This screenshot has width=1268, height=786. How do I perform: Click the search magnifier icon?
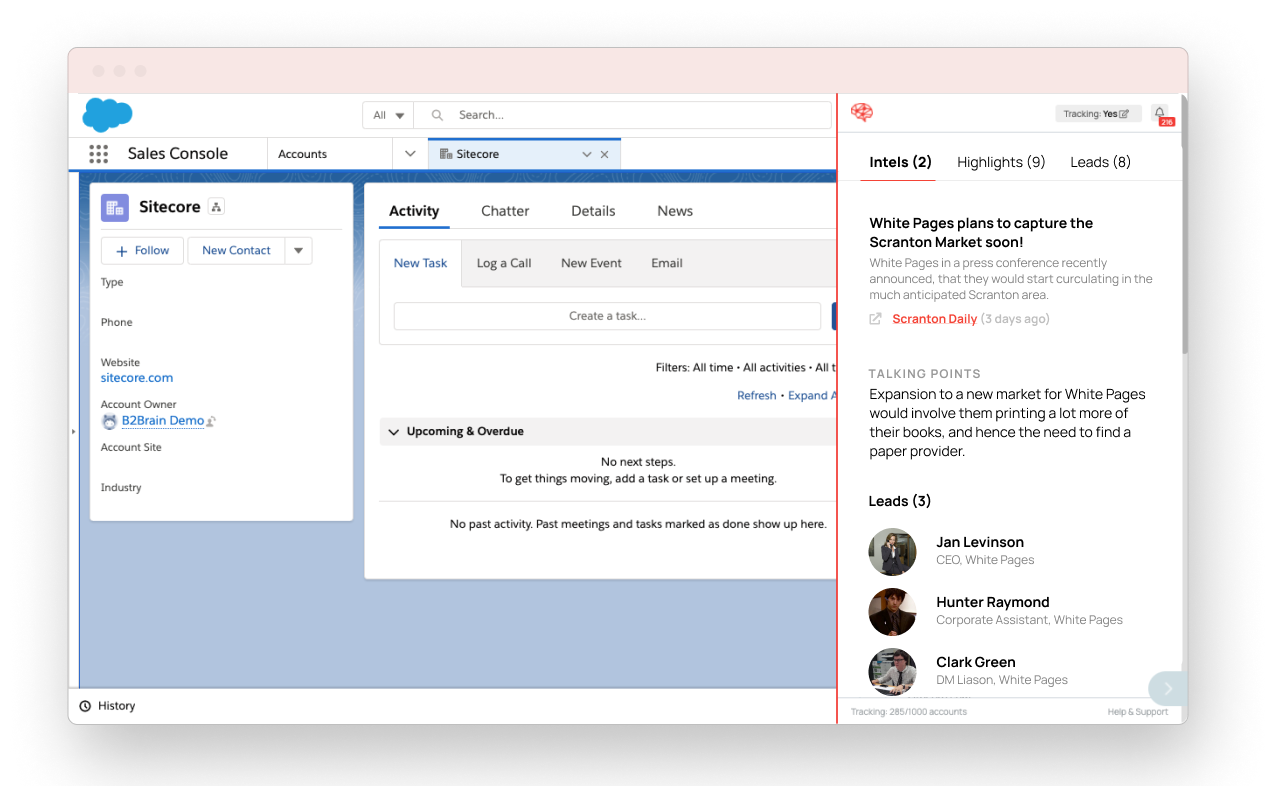[436, 114]
